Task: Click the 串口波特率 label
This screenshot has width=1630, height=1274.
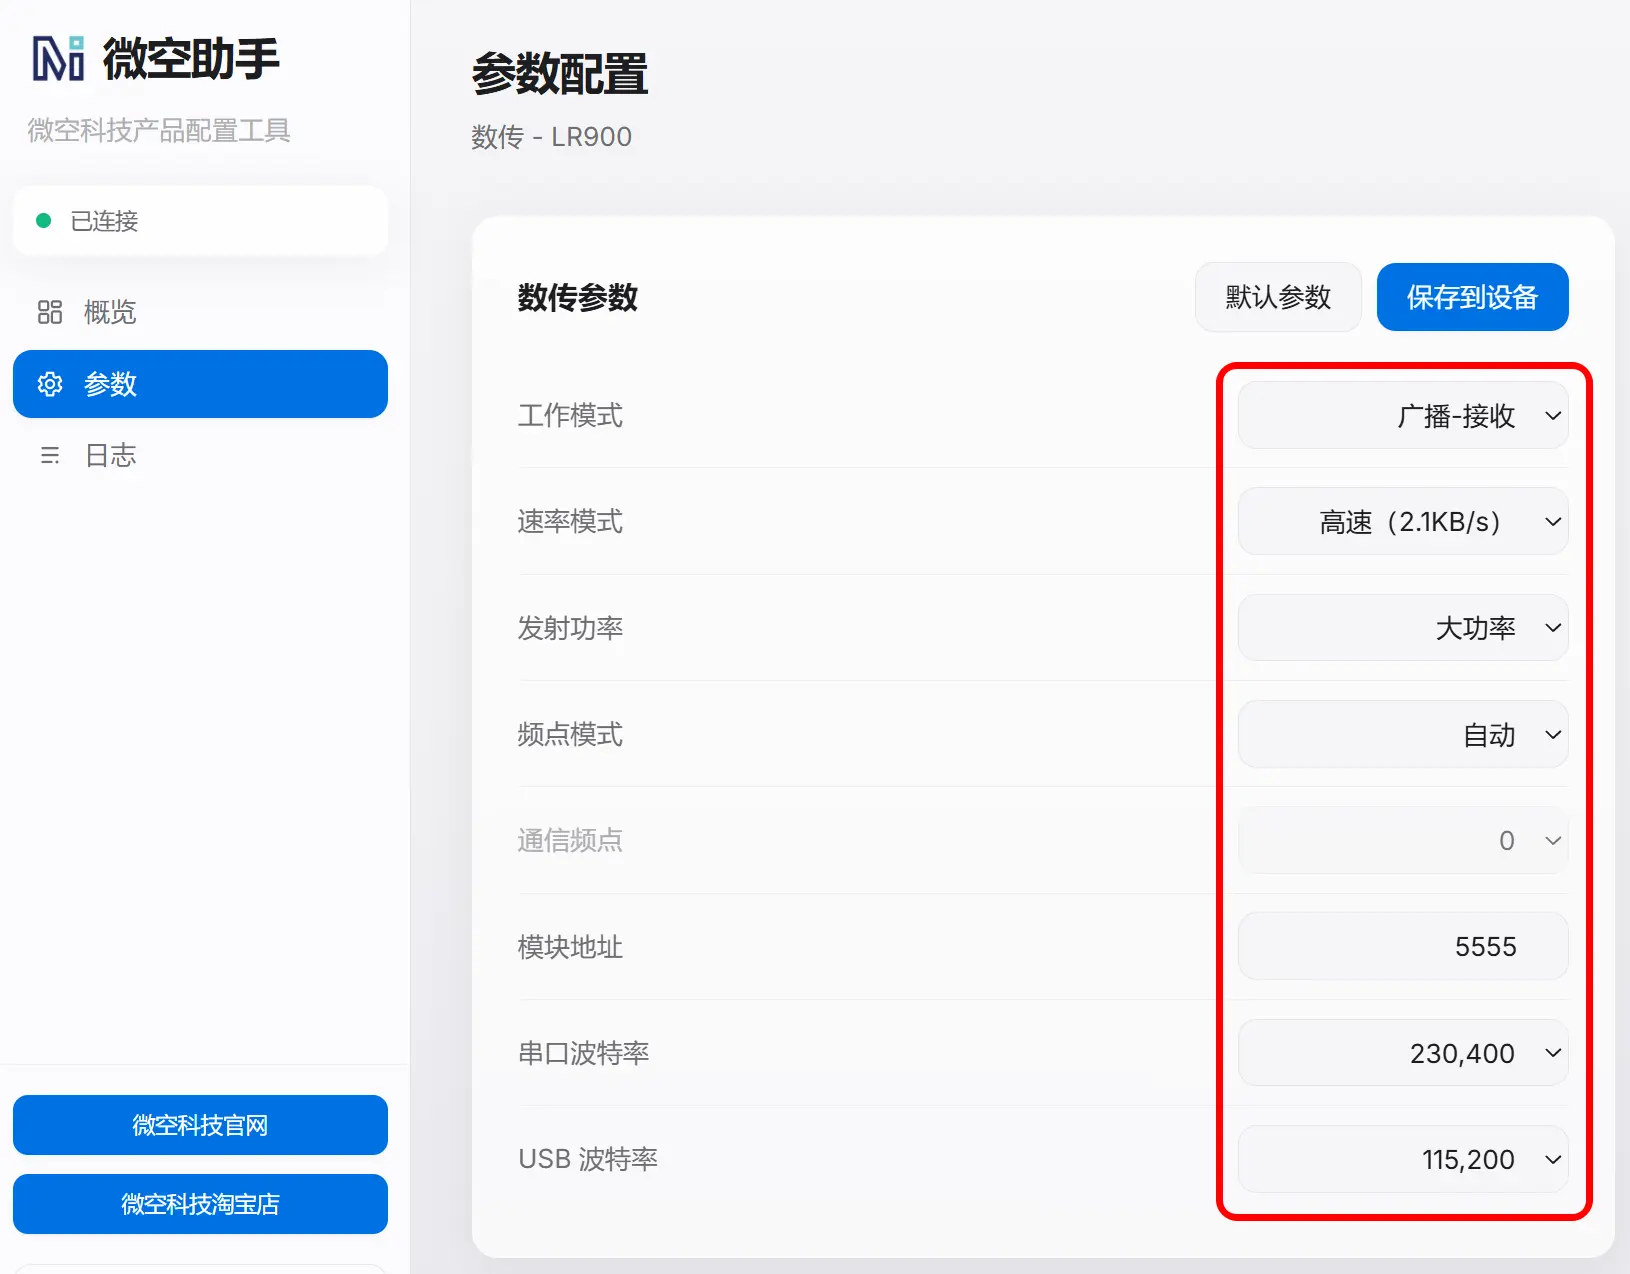Action: point(583,1053)
